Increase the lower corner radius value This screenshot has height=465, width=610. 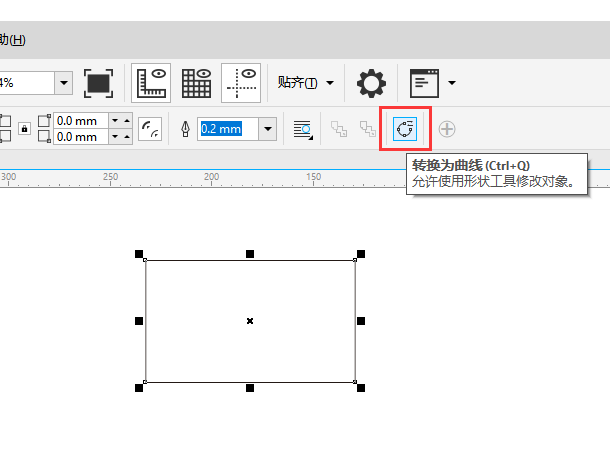coord(127,137)
